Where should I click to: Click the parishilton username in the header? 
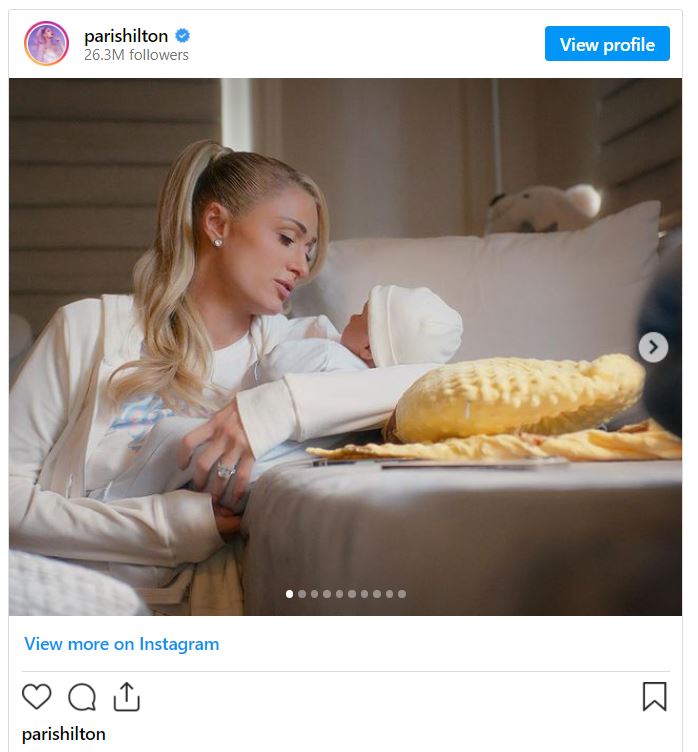[x=126, y=36]
